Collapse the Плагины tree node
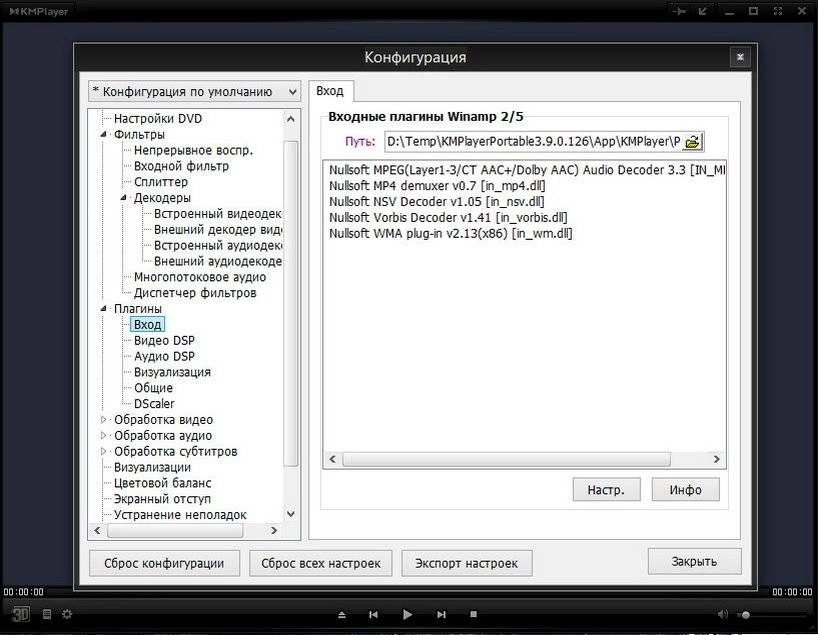The width and height of the screenshot is (818, 635). 103,308
